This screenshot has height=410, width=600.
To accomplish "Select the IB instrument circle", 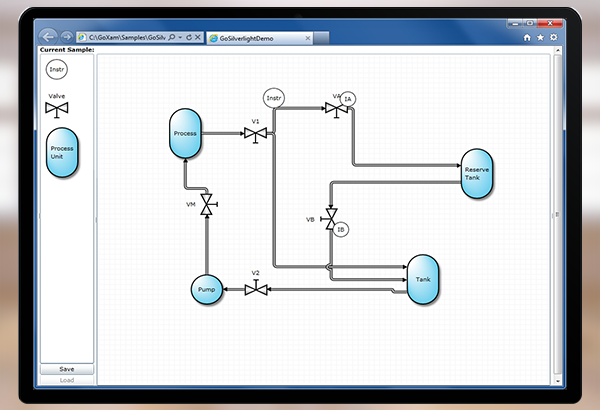I will [x=341, y=229].
